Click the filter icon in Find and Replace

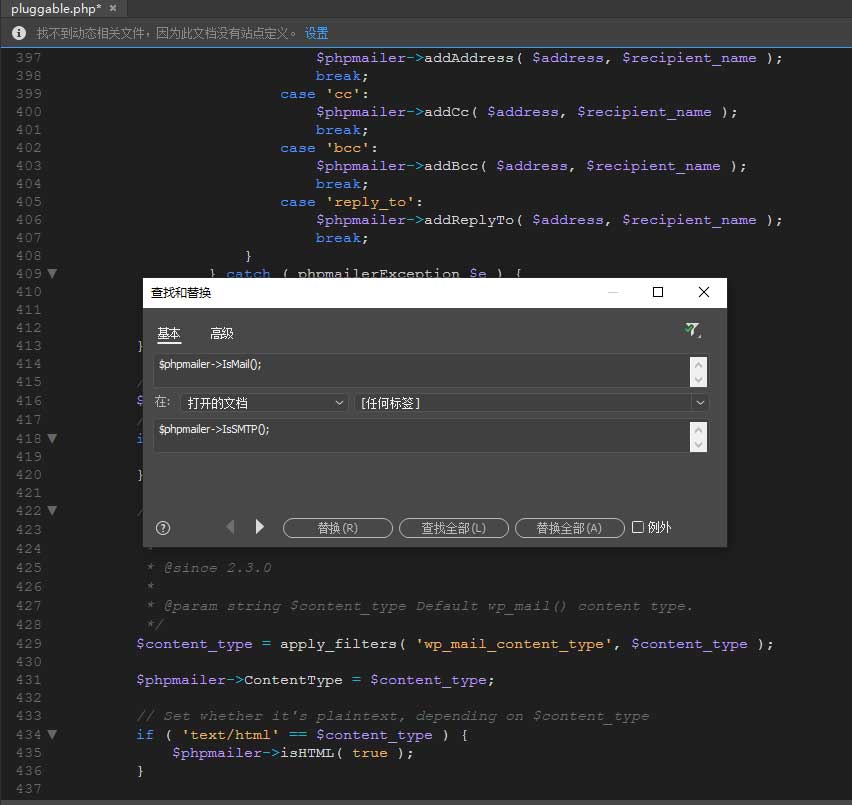(692, 331)
